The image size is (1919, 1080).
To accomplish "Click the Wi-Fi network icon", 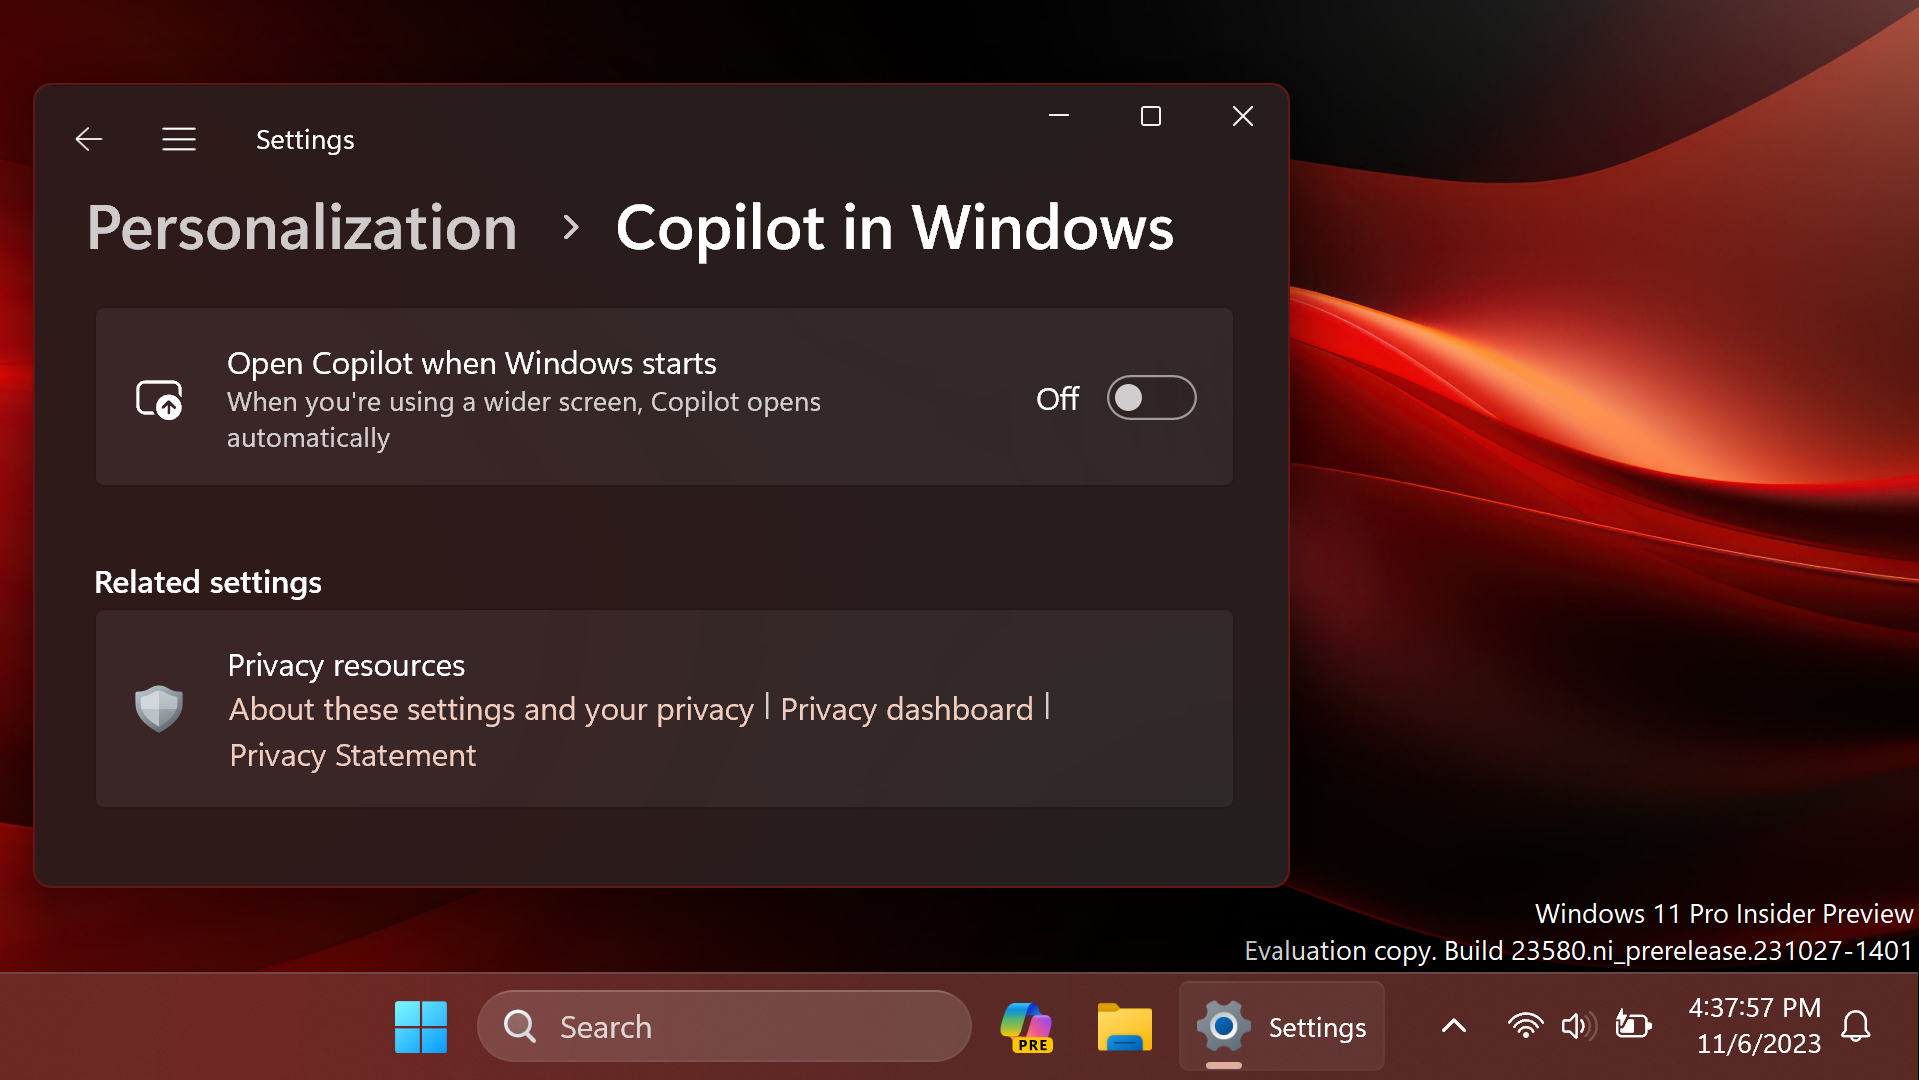I will point(1525,1026).
